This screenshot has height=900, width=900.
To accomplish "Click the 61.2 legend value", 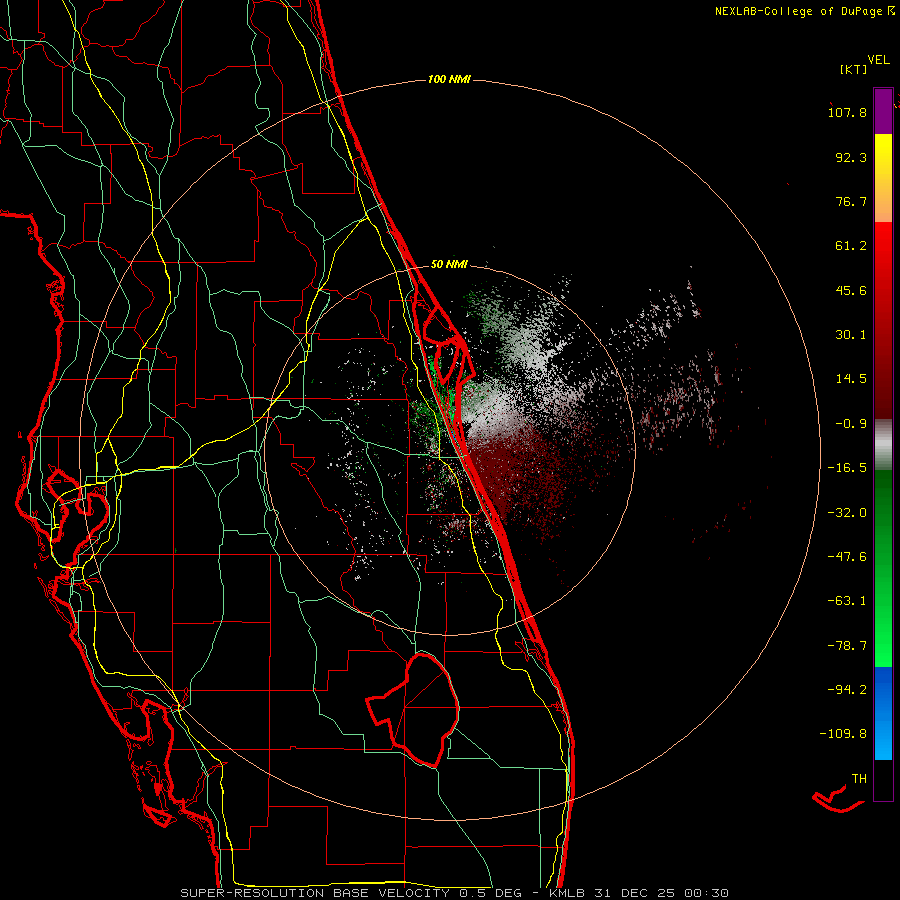I will 851,246.
